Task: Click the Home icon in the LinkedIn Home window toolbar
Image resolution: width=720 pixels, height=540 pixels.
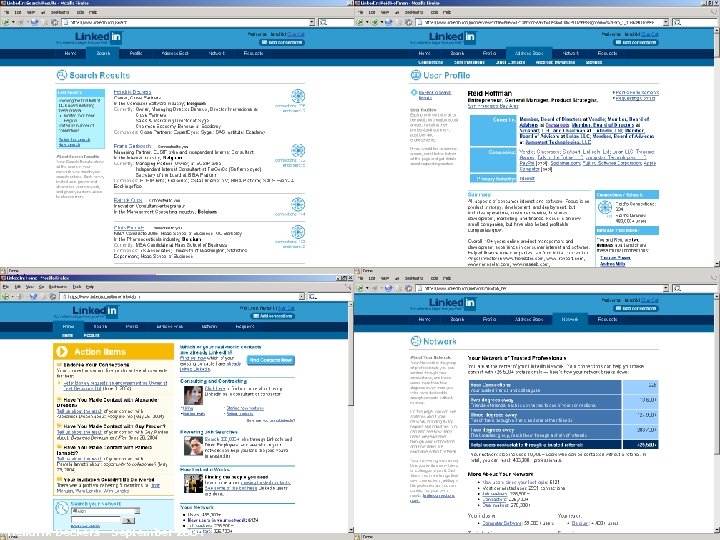Action: [53, 297]
